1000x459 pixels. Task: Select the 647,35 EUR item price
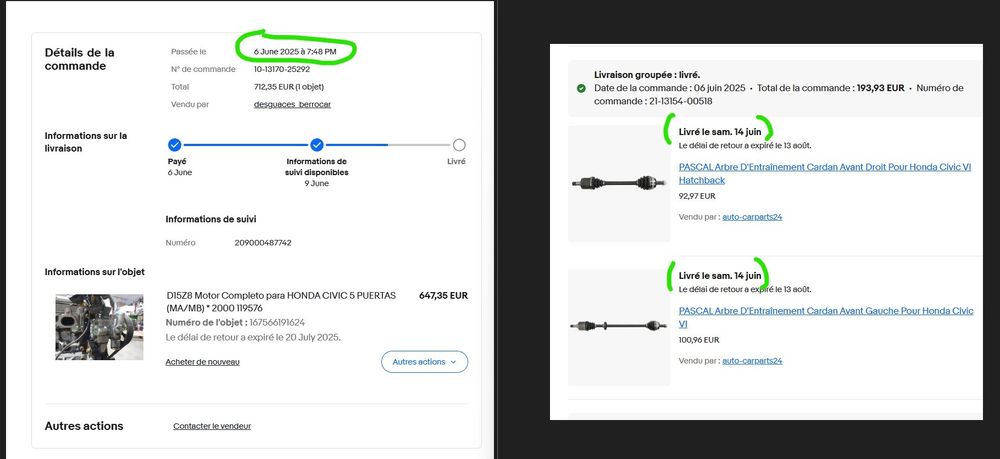coord(443,296)
